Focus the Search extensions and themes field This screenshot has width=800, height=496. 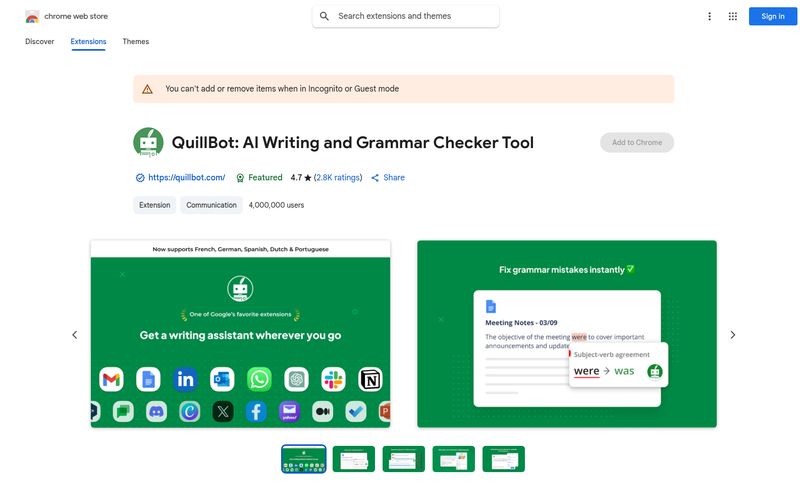coord(406,16)
